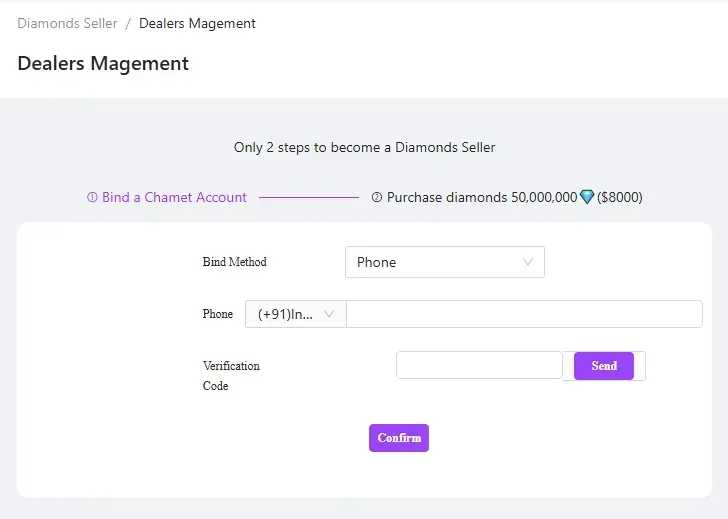Focus the Phone number input field
The image size is (728, 519).
(524, 314)
